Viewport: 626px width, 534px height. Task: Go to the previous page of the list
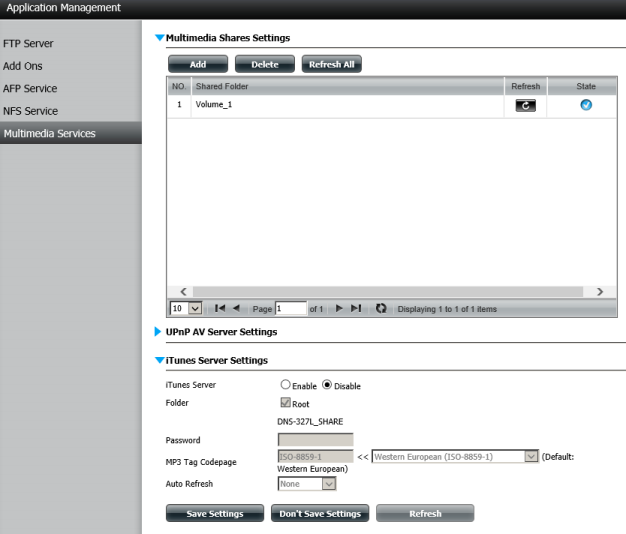click(236, 309)
